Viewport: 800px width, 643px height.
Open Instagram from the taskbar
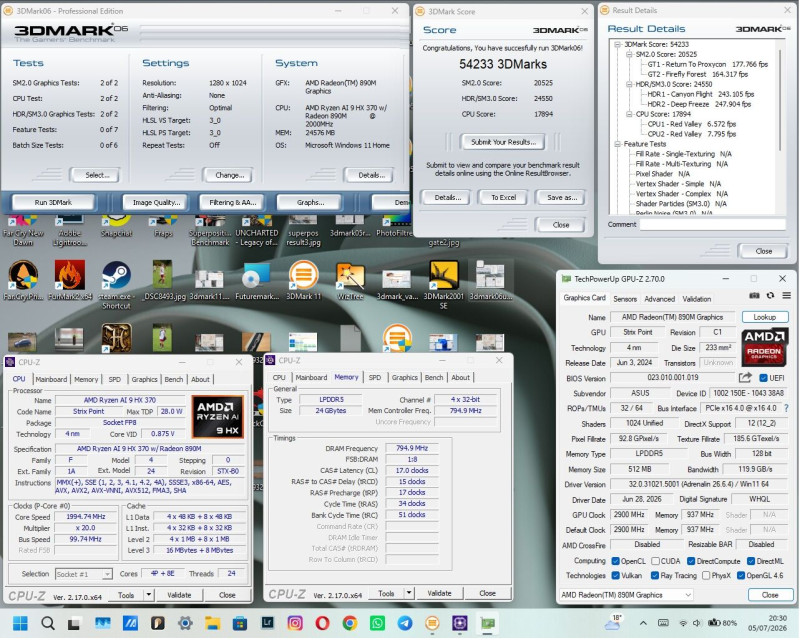click(295, 623)
